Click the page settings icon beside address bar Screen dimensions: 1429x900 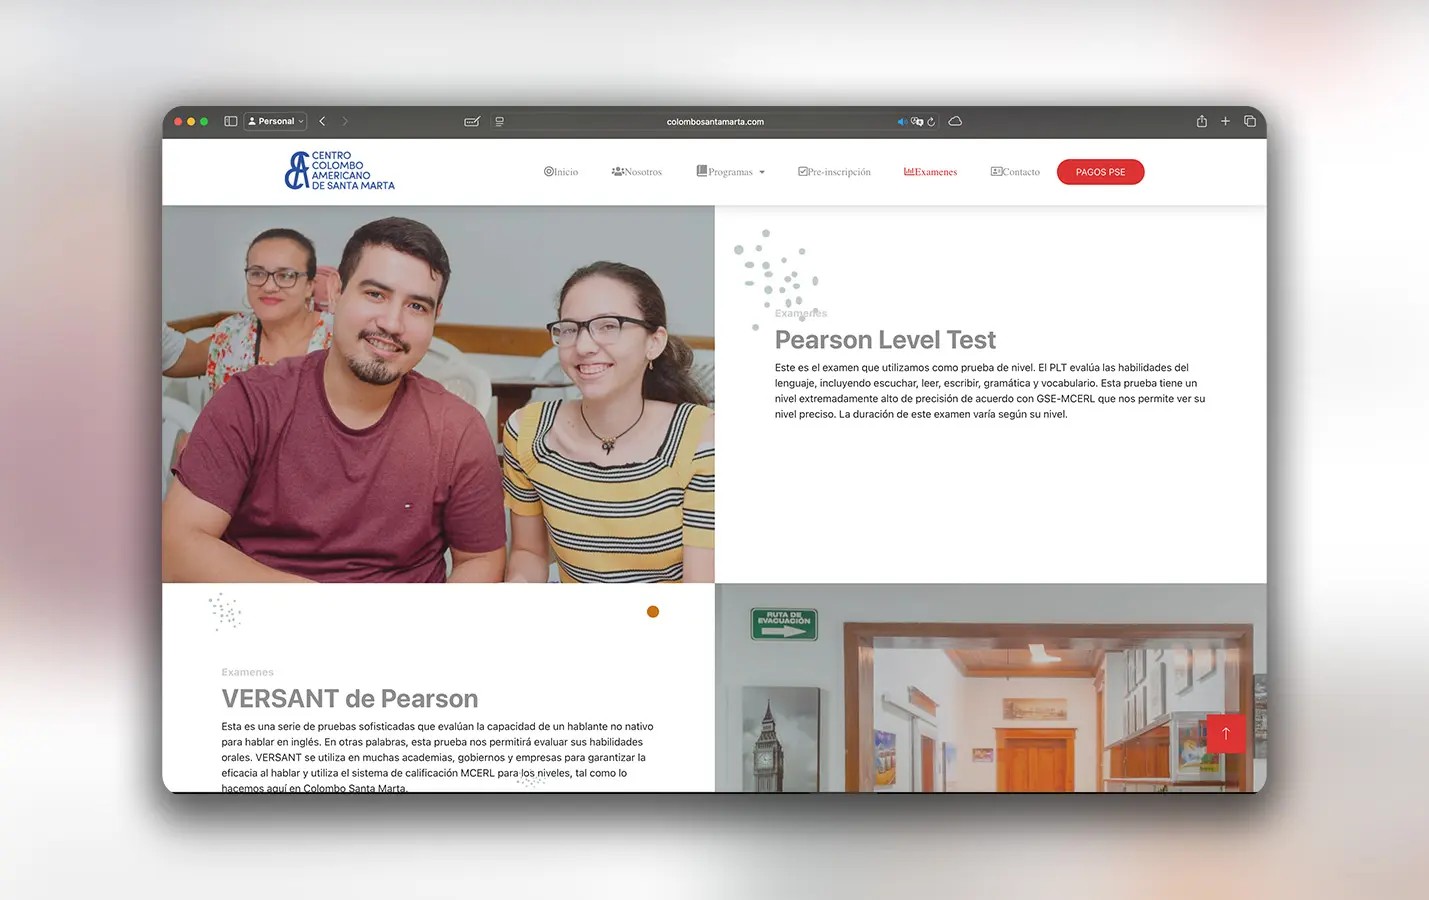[500, 121]
